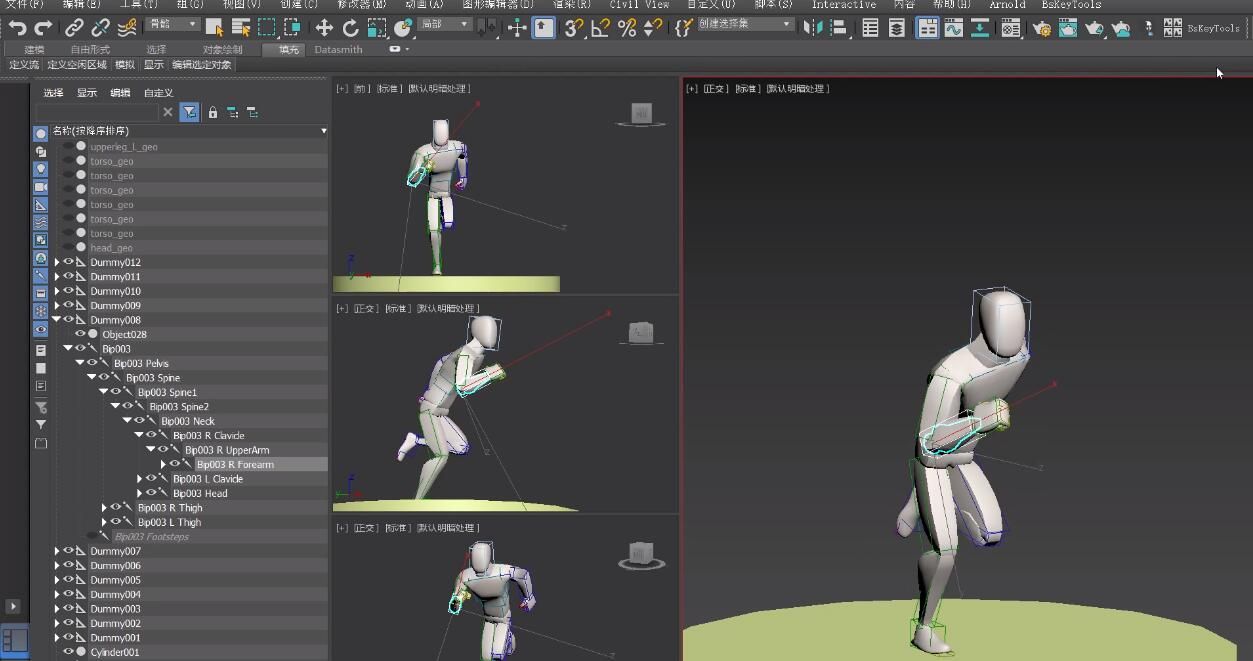Toggle visibility eye of Object028
Screen dimensions: 1253x661
pos(81,334)
